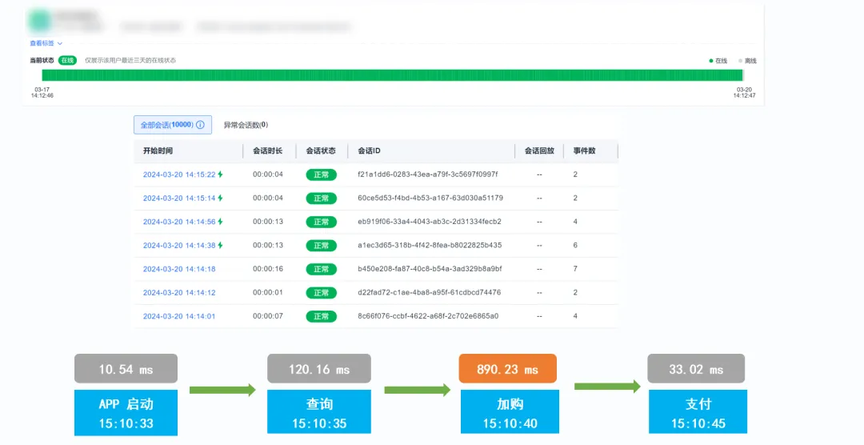Open session started 2024-03-20 14:15:14
Image resolution: width=864 pixels, height=445 pixels.
click(179, 198)
